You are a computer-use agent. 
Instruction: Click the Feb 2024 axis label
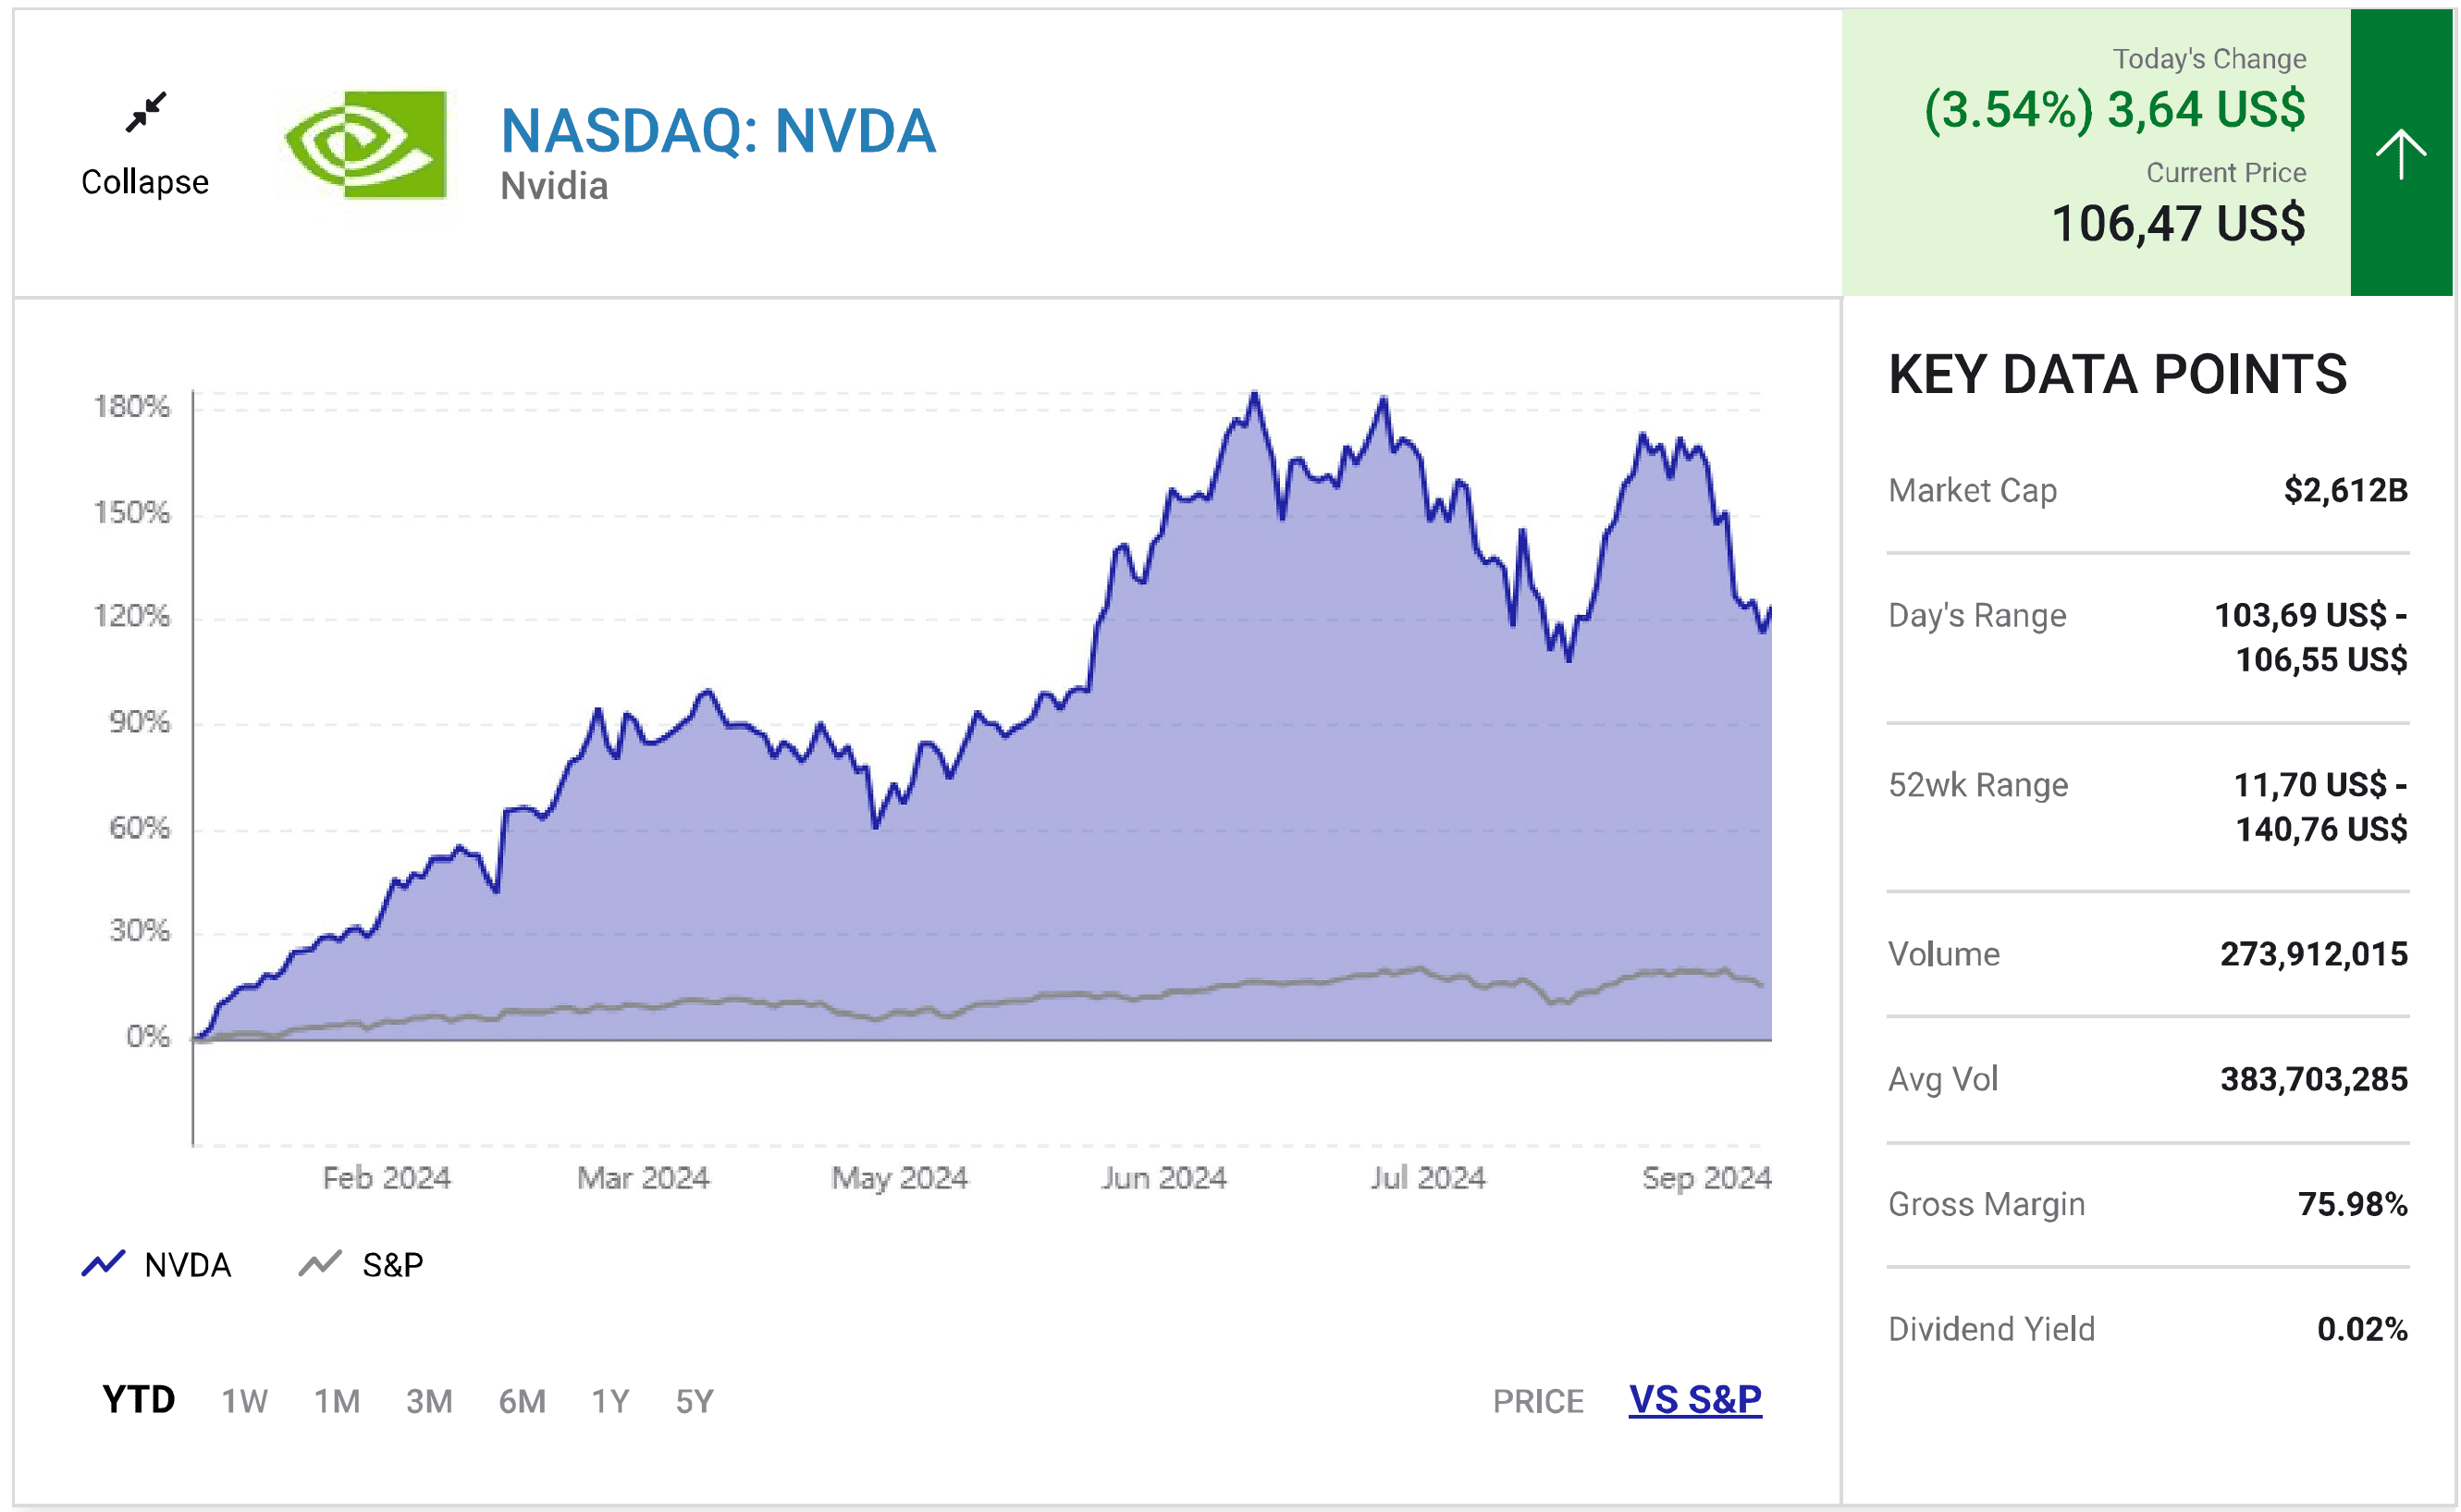pyautogui.click(x=386, y=1178)
